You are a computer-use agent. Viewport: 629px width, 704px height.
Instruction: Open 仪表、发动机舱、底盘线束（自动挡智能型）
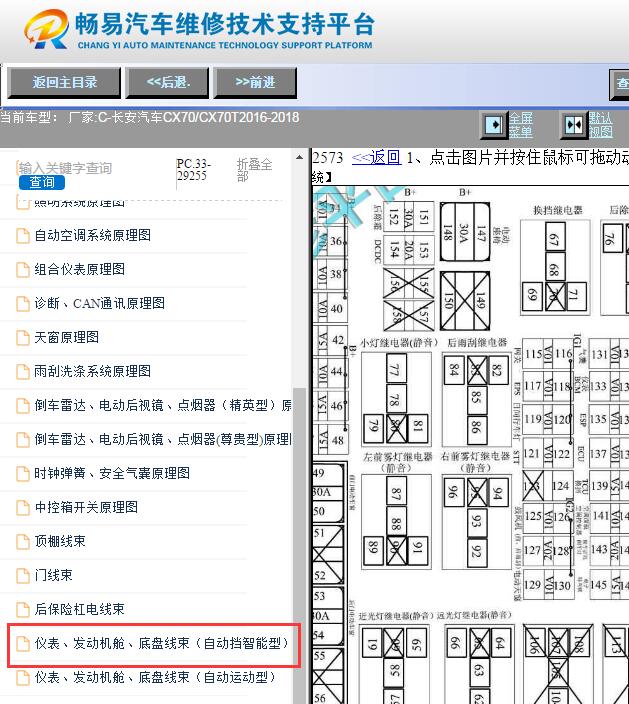tap(162, 643)
